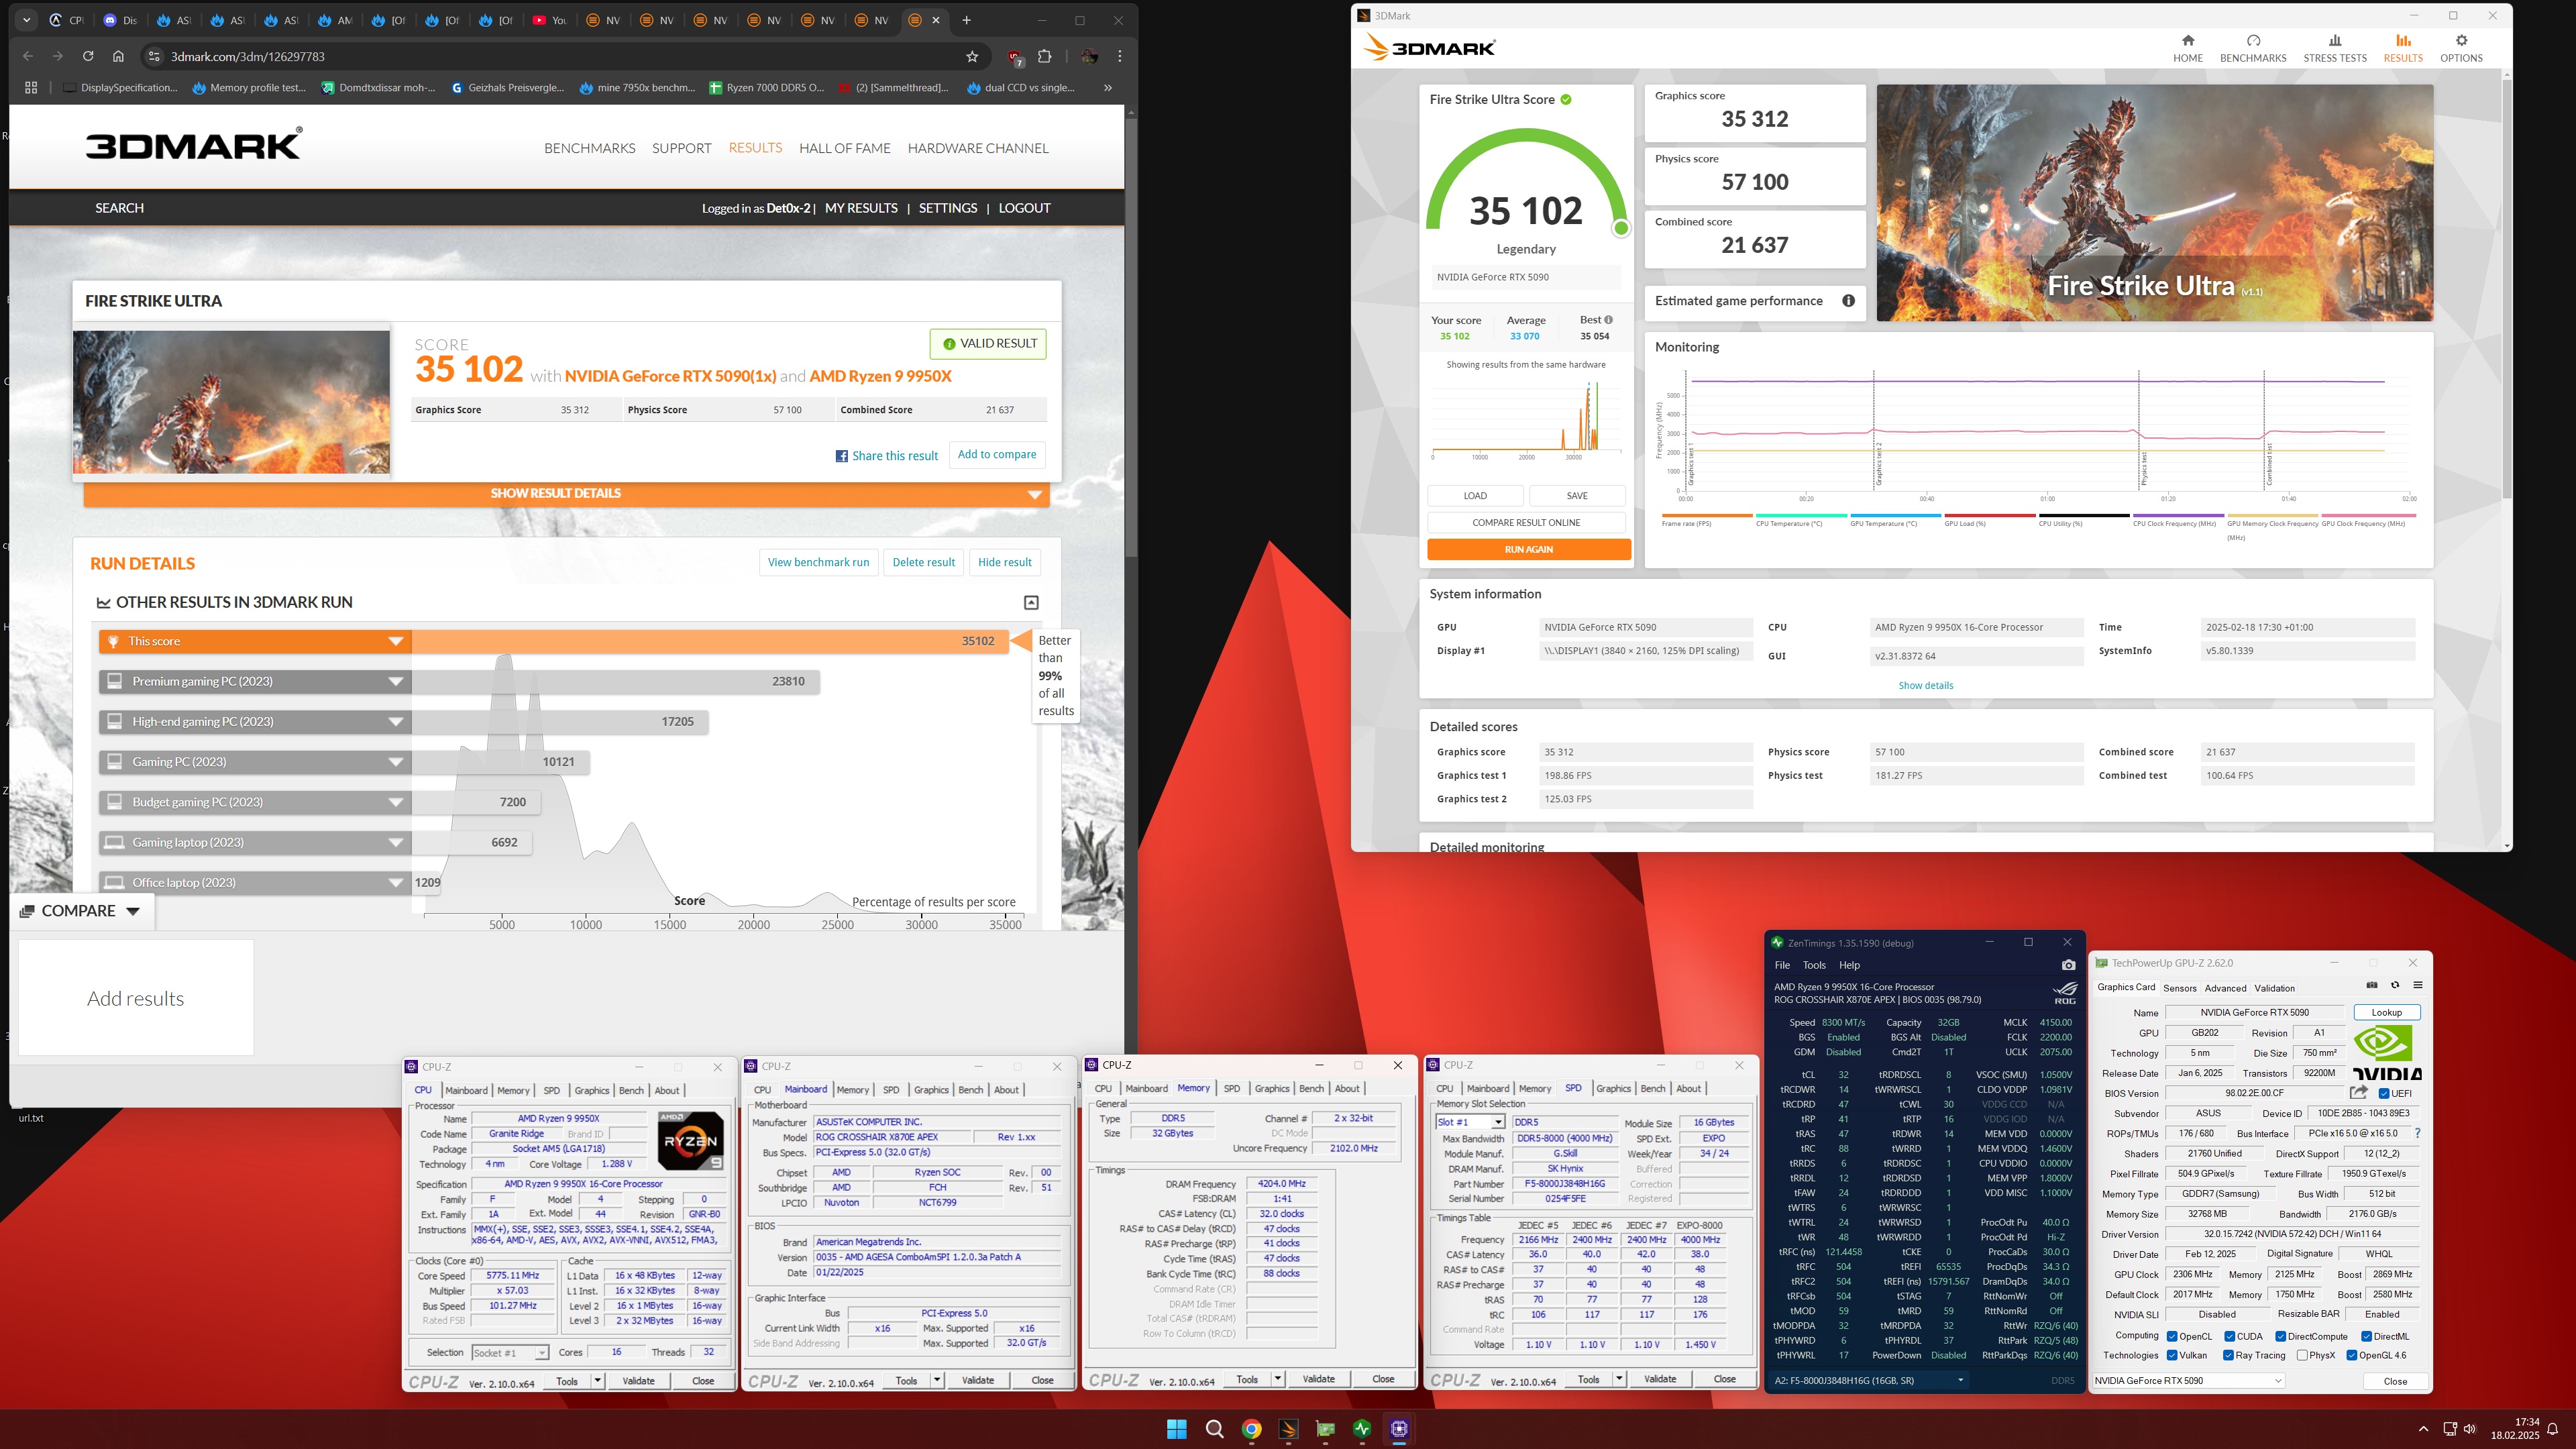Open the ZenTimings memory module dropdown

[1869, 1380]
